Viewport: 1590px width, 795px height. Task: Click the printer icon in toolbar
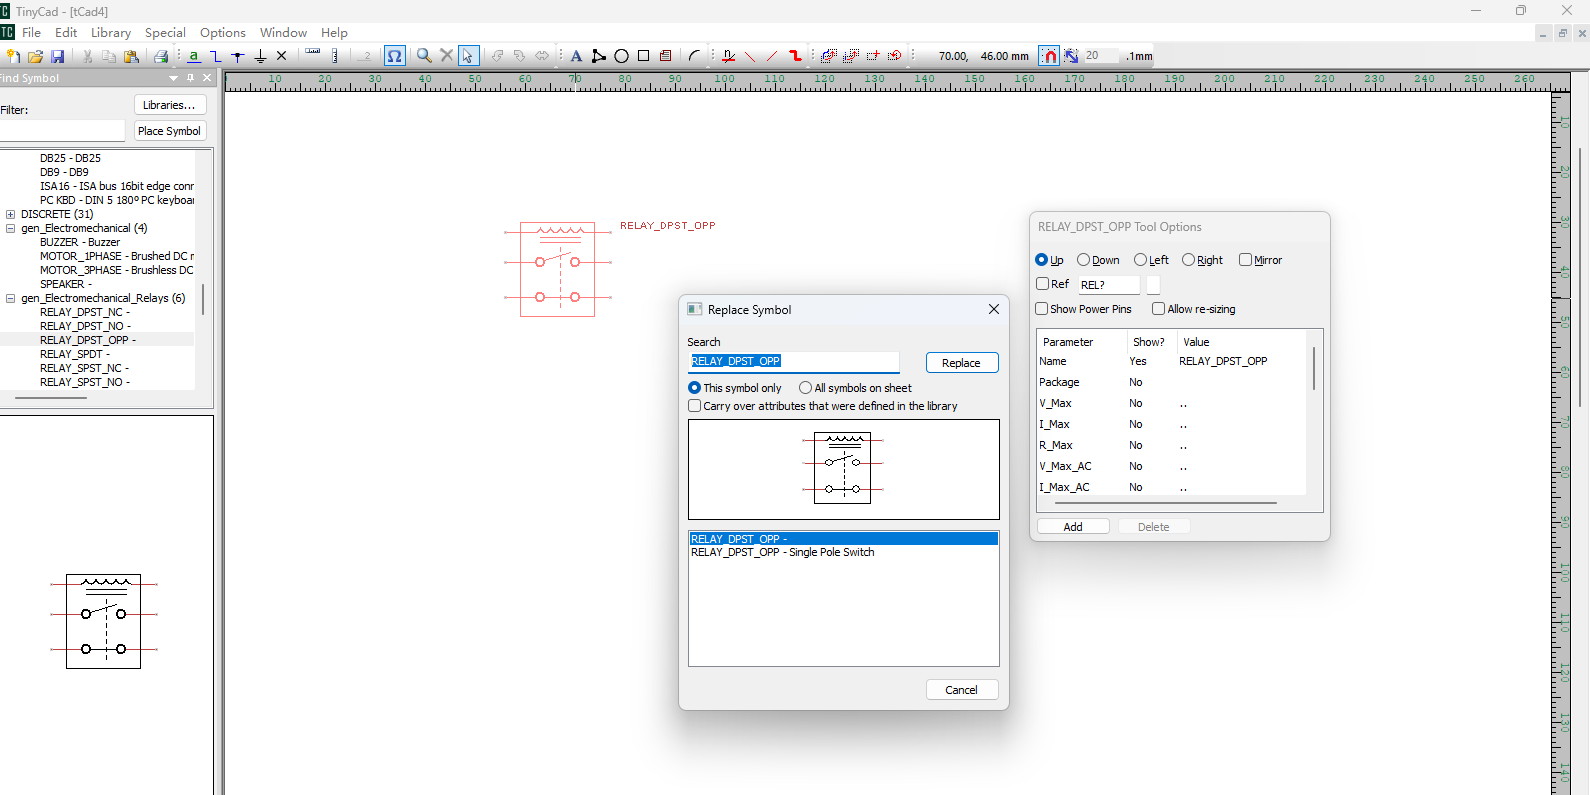pos(160,57)
